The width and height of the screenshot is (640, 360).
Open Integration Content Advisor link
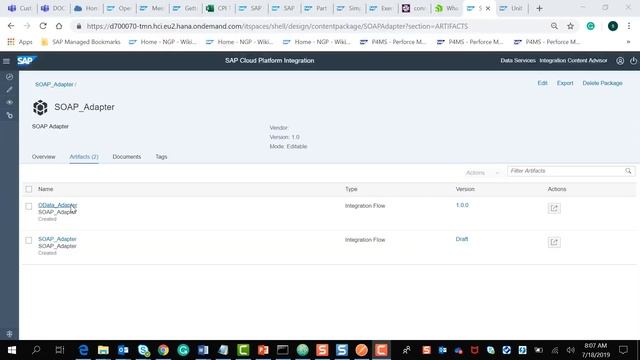point(573,60)
